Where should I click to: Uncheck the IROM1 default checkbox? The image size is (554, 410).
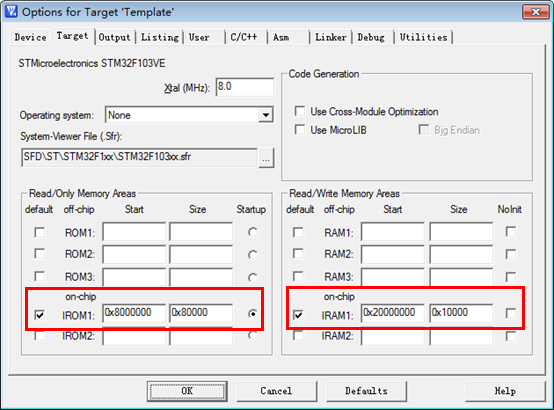click(x=40, y=314)
